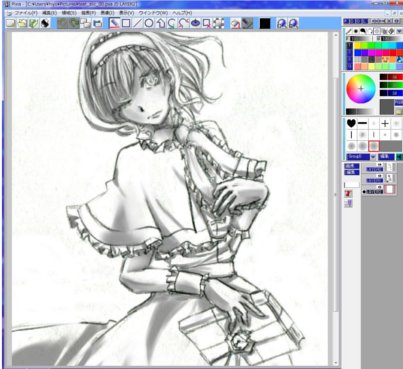The image size is (403, 369).
Task: Click the solid round dot icon in the right panel
Action: pyautogui.click(x=356, y=31)
